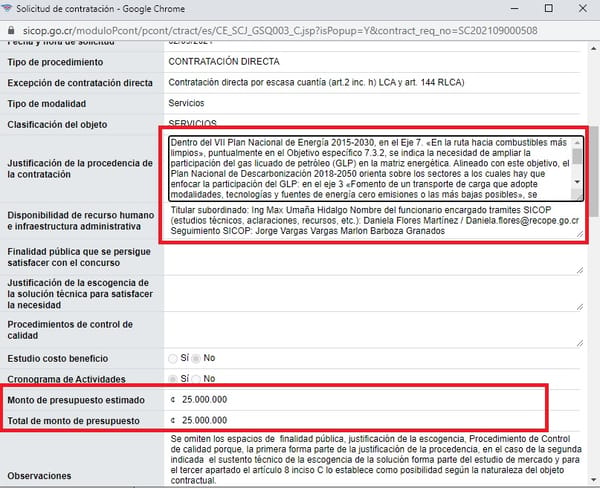Click the lock icon in the address bar

11,30
